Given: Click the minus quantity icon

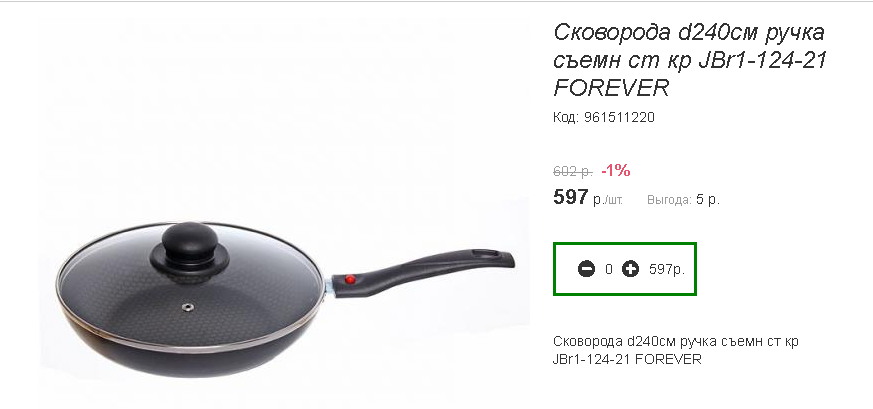Looking at the screenshot, I should tap(586, 269).
